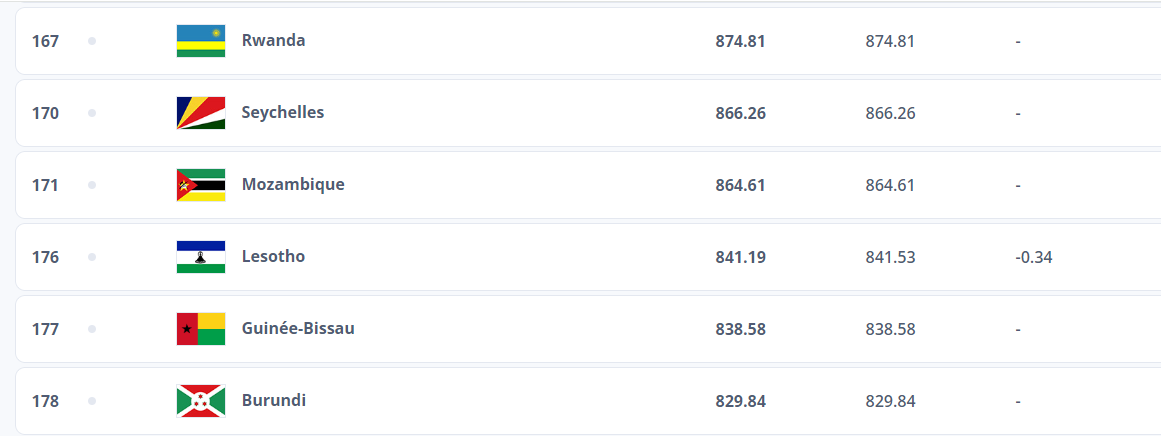The width and height of the screenshot is (1161, 436).
Task: Open the Mozambique team link
Action: click(292, 185)
